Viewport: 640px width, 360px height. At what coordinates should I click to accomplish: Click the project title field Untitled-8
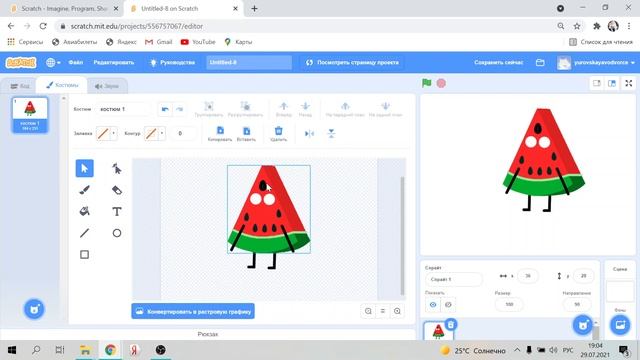click(249, 62)
